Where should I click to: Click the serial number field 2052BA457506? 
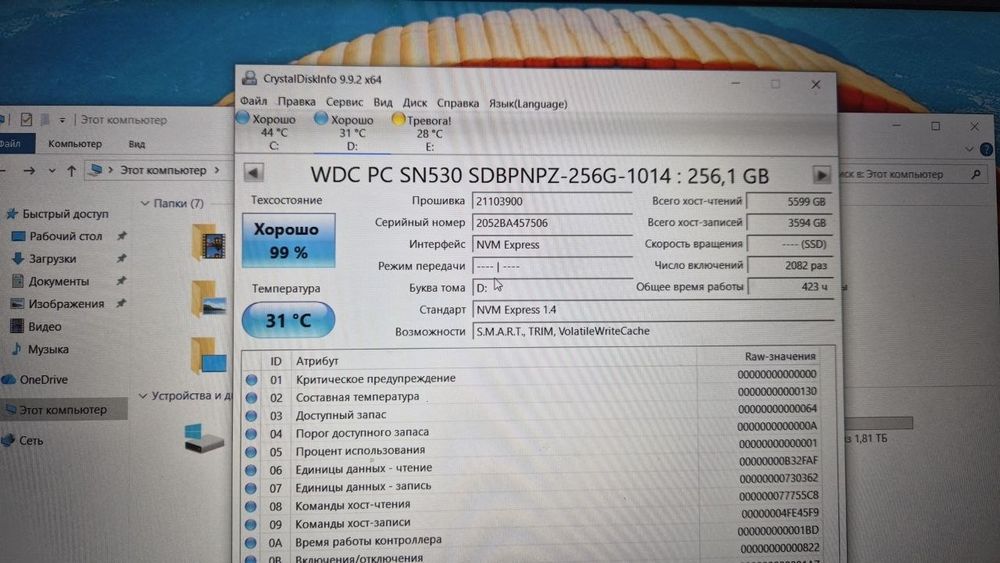pyautogui.click(x=552, y=223)
